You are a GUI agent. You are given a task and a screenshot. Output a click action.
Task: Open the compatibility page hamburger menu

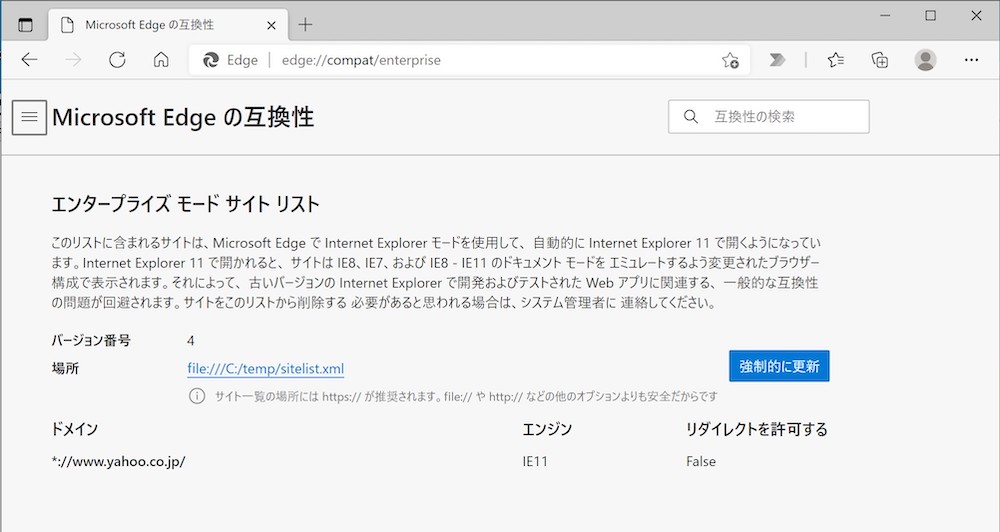click(x=29, y=117)
